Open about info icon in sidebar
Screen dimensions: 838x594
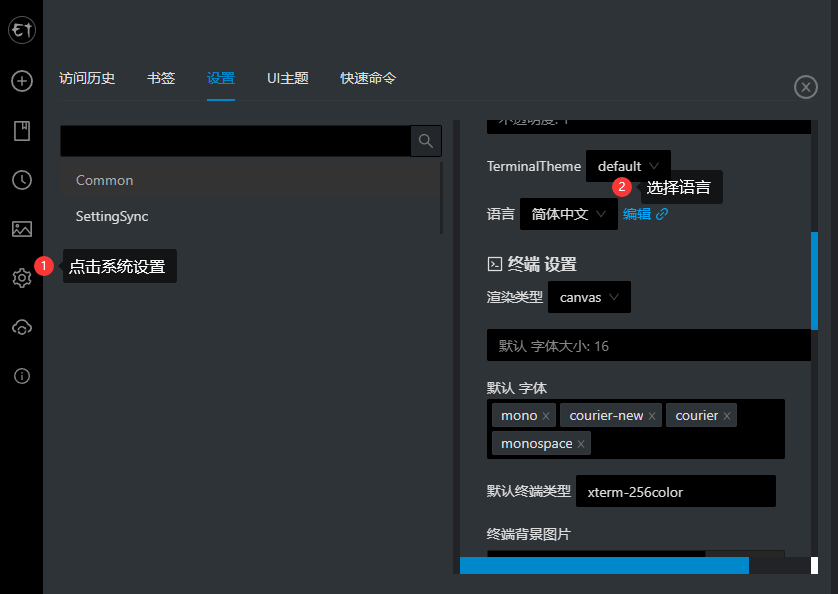[x=22, y=376]
